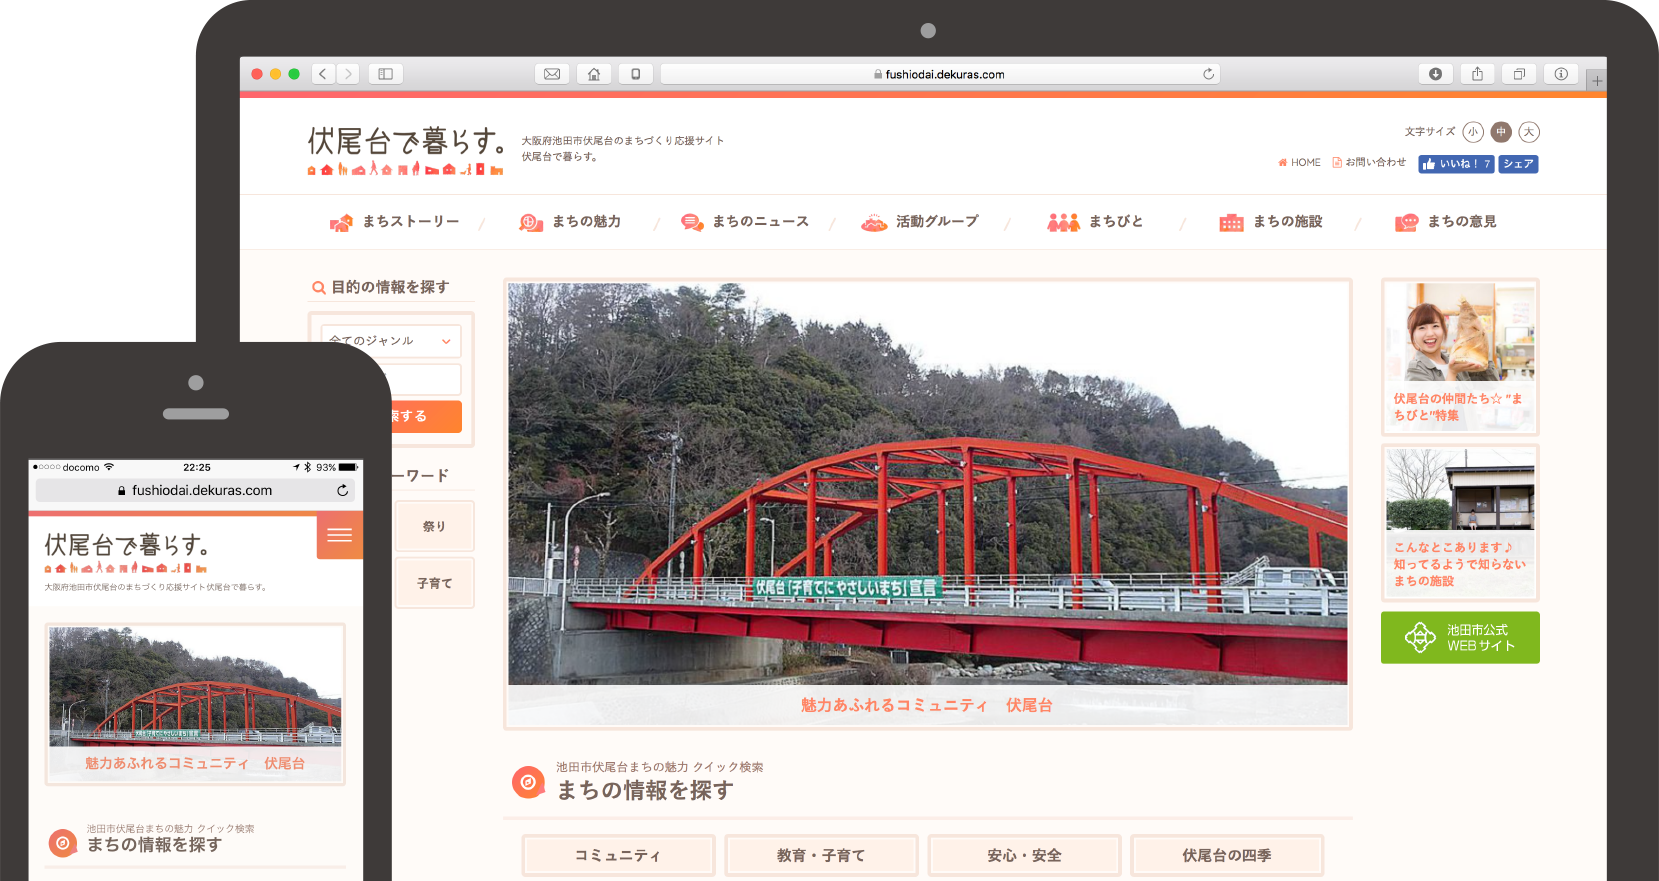Add a new Safari tab with plus
This screenshot has width=1659, height=881.
pyautogui.click(x=1597, y=81)
